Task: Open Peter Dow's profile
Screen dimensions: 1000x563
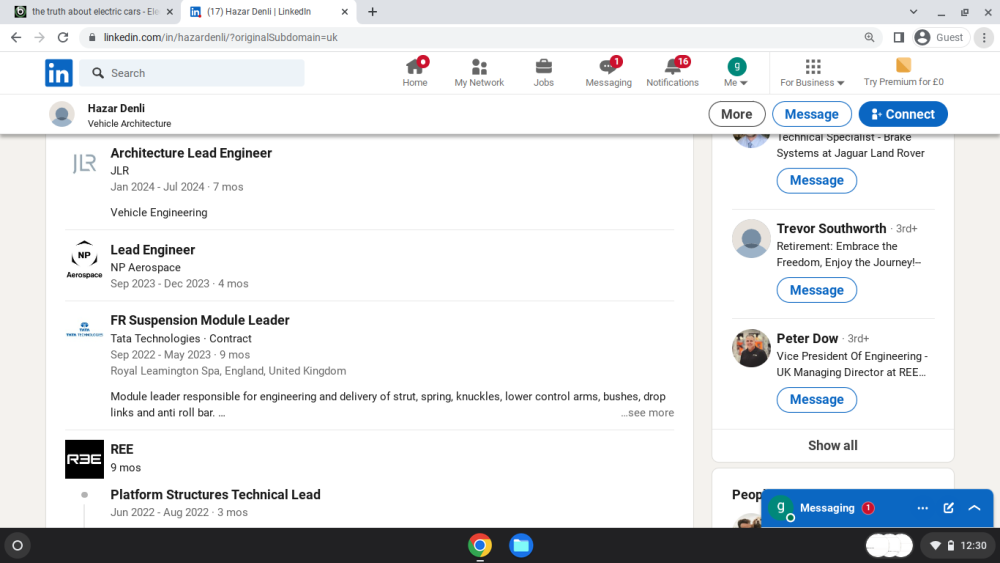Action: (x=807, y=339)
